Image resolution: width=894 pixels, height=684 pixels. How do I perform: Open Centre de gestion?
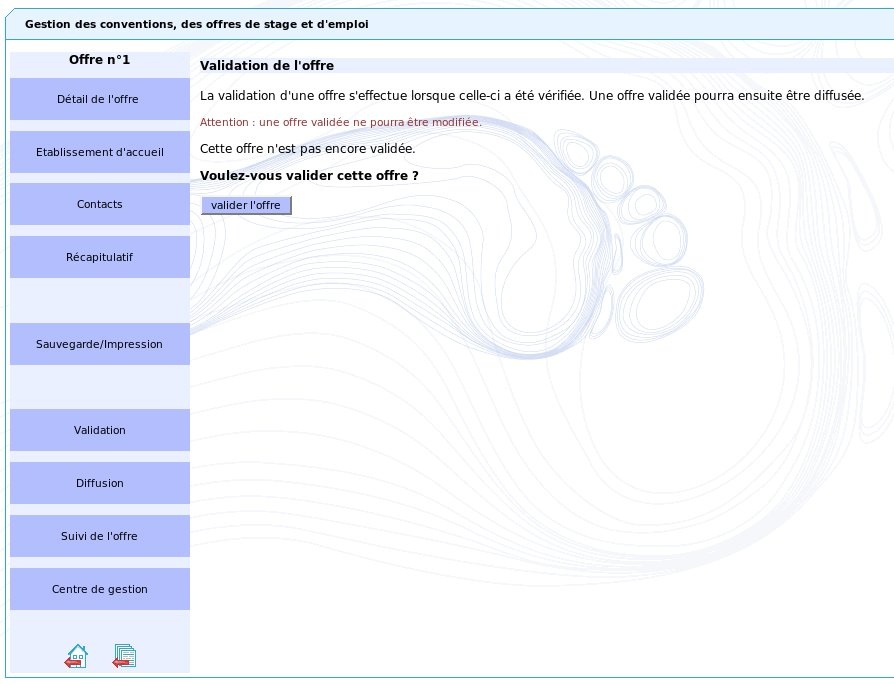99,589
